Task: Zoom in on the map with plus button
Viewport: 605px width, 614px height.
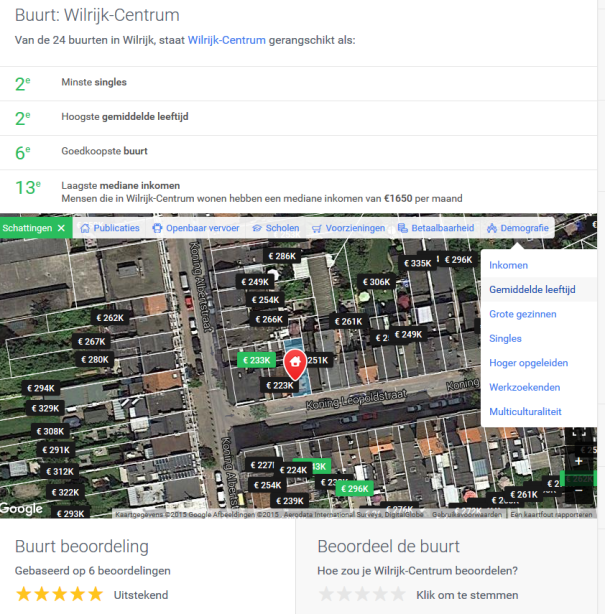Action: pyautogui.click(x=578, y=461)
